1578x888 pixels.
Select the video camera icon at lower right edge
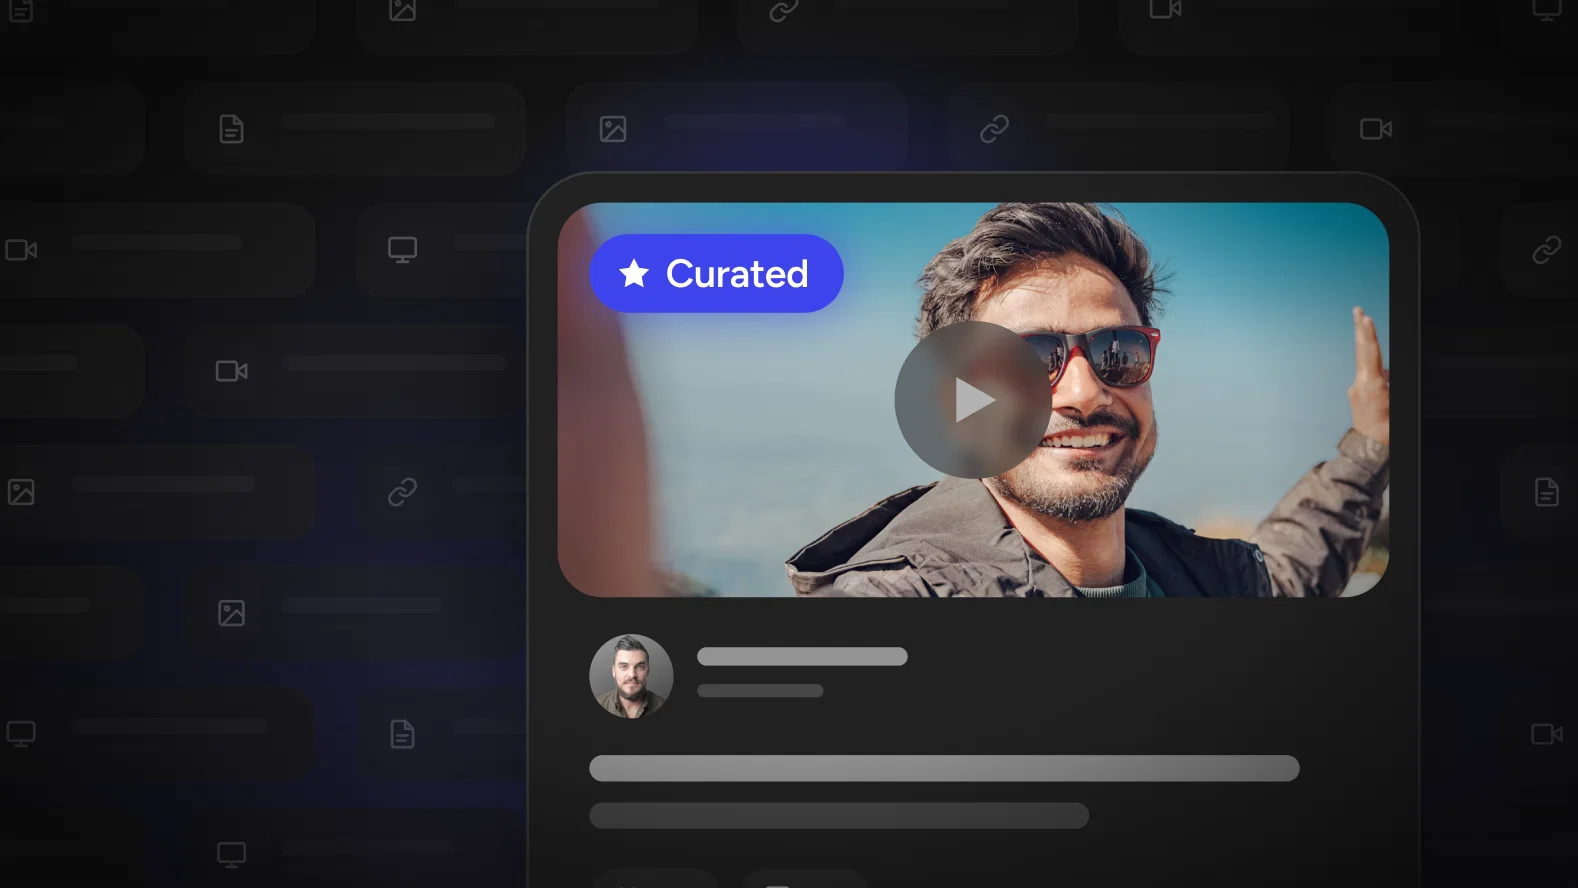click(1547, 734)
